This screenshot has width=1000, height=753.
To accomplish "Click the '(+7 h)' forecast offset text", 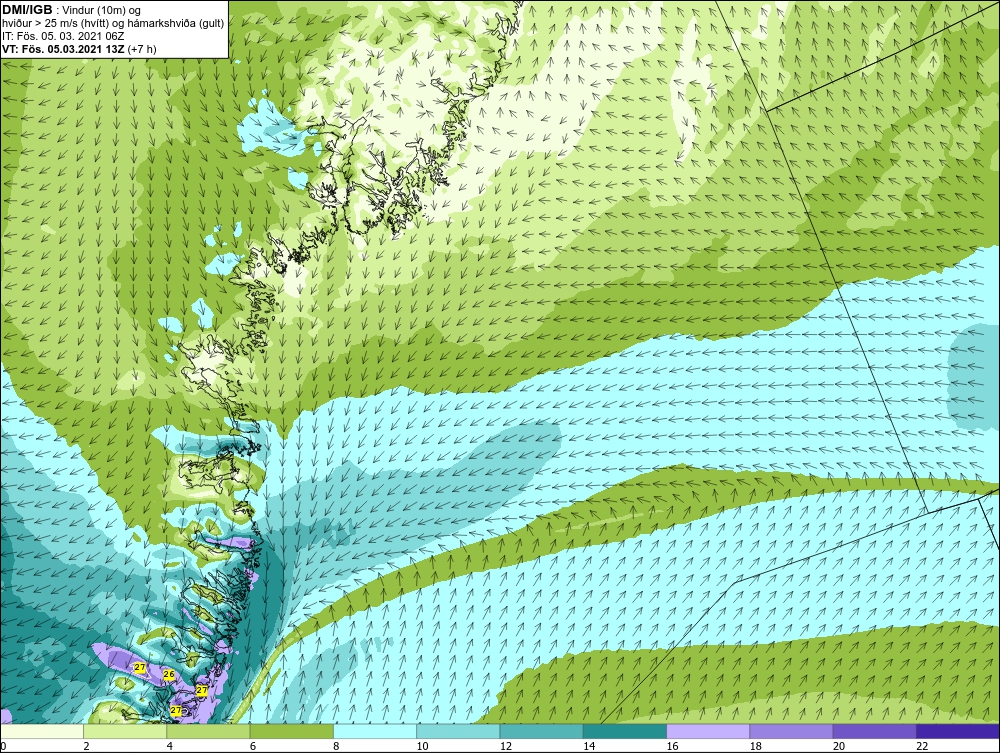I will [x=142, y=49].
